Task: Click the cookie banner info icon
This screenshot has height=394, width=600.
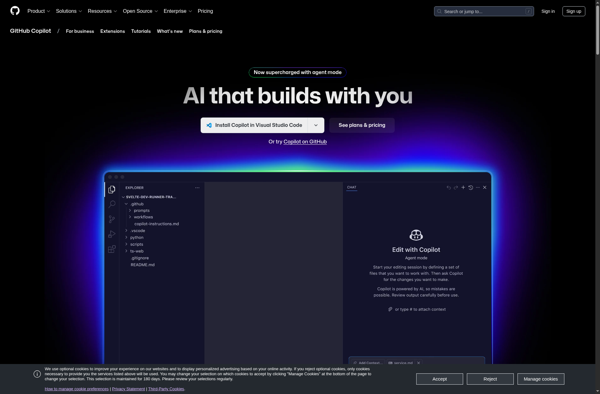Action: (37, 374)
